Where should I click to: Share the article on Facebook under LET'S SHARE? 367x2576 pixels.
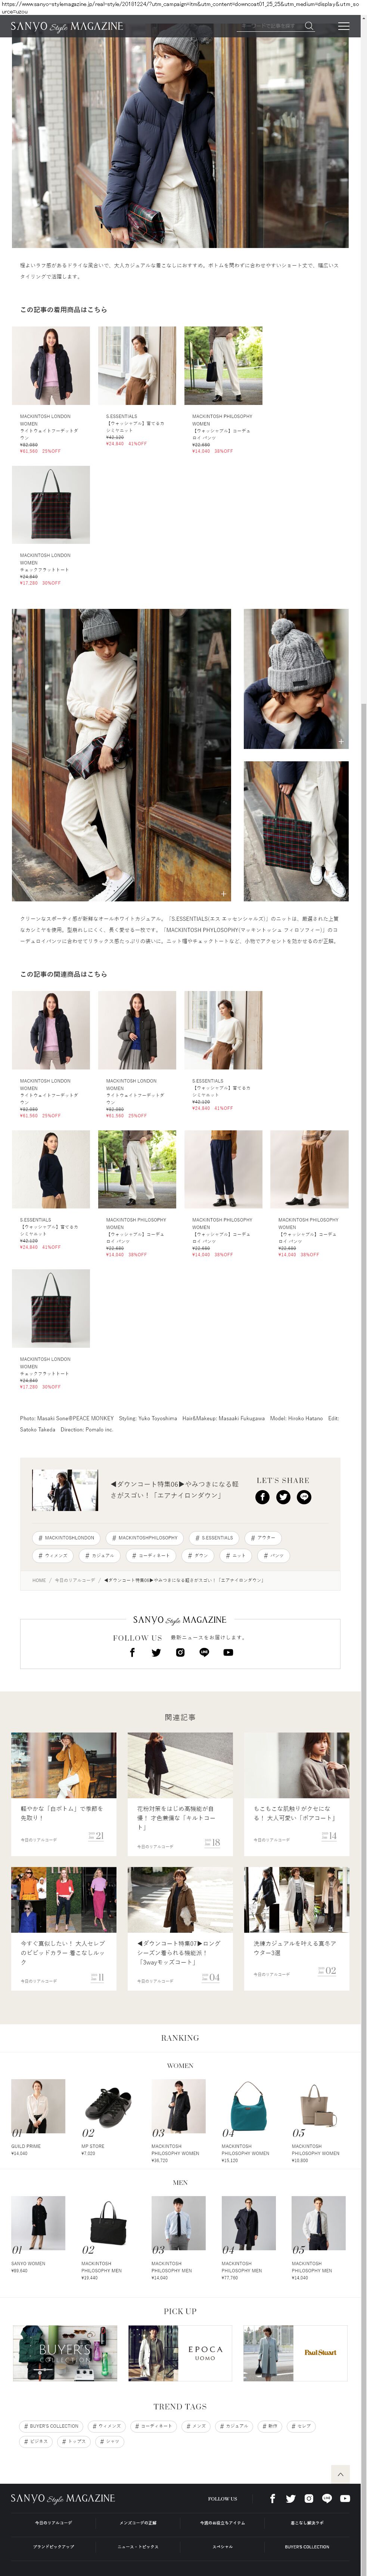click(262, 1497)
